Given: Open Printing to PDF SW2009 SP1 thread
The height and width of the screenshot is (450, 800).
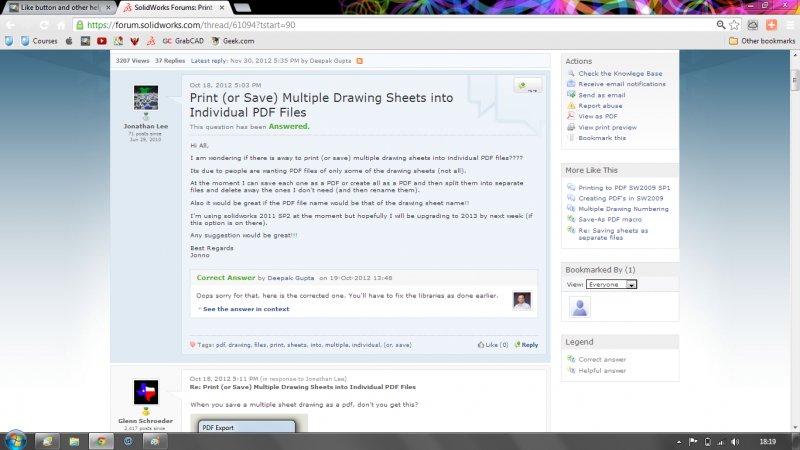Looking at the screenshot, I should pos(624,188).
